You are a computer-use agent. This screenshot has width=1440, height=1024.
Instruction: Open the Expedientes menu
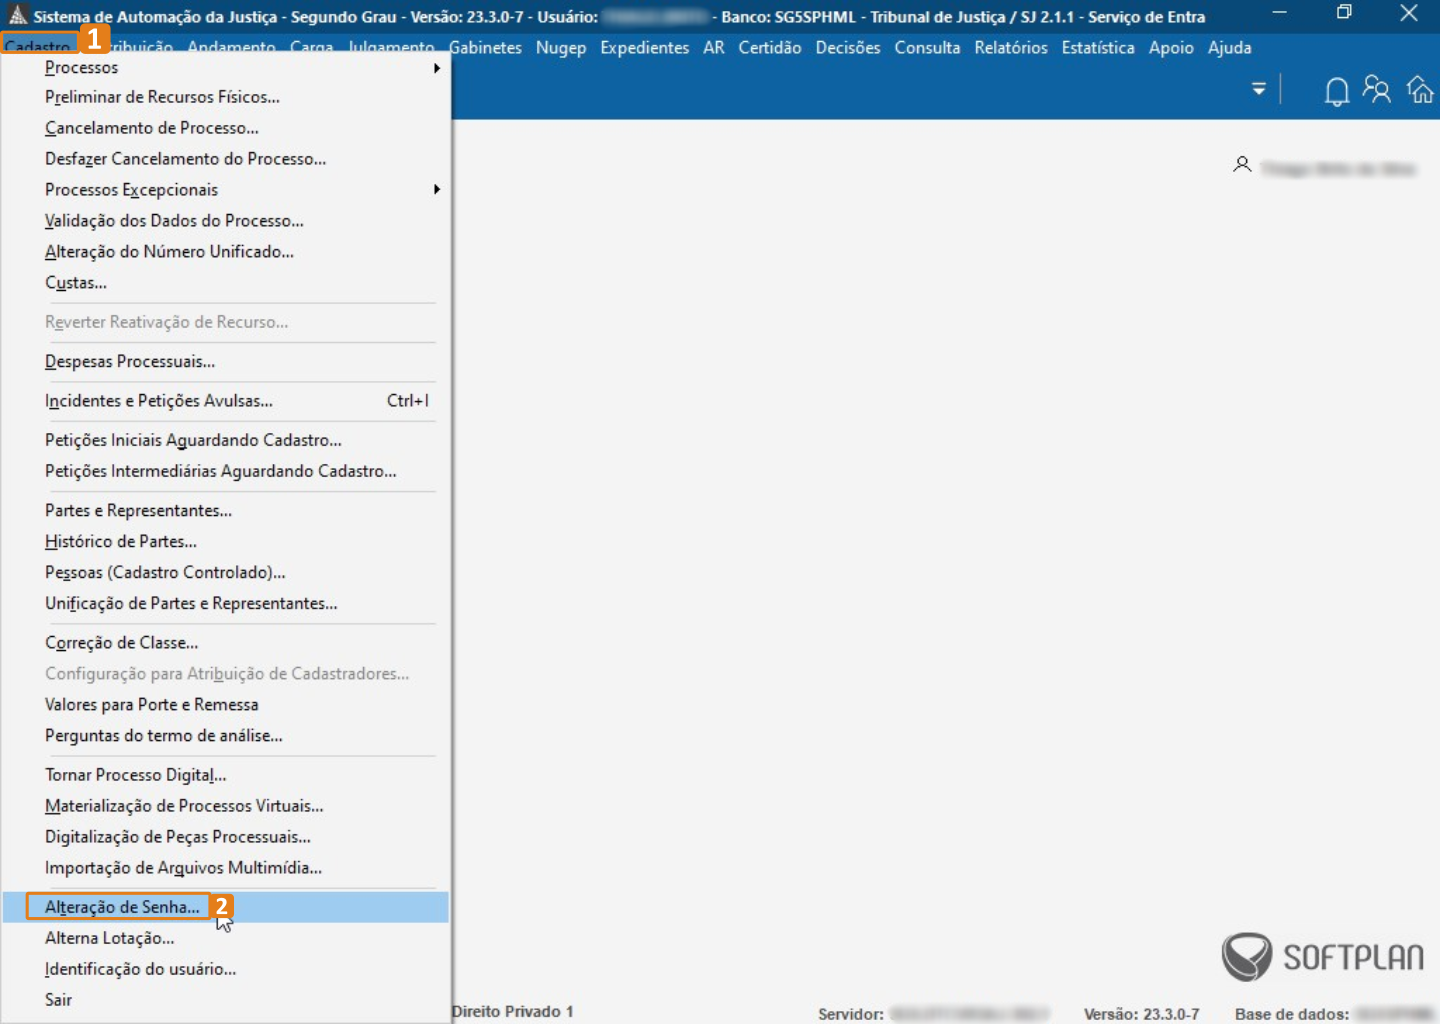click(x=645, y=47)
